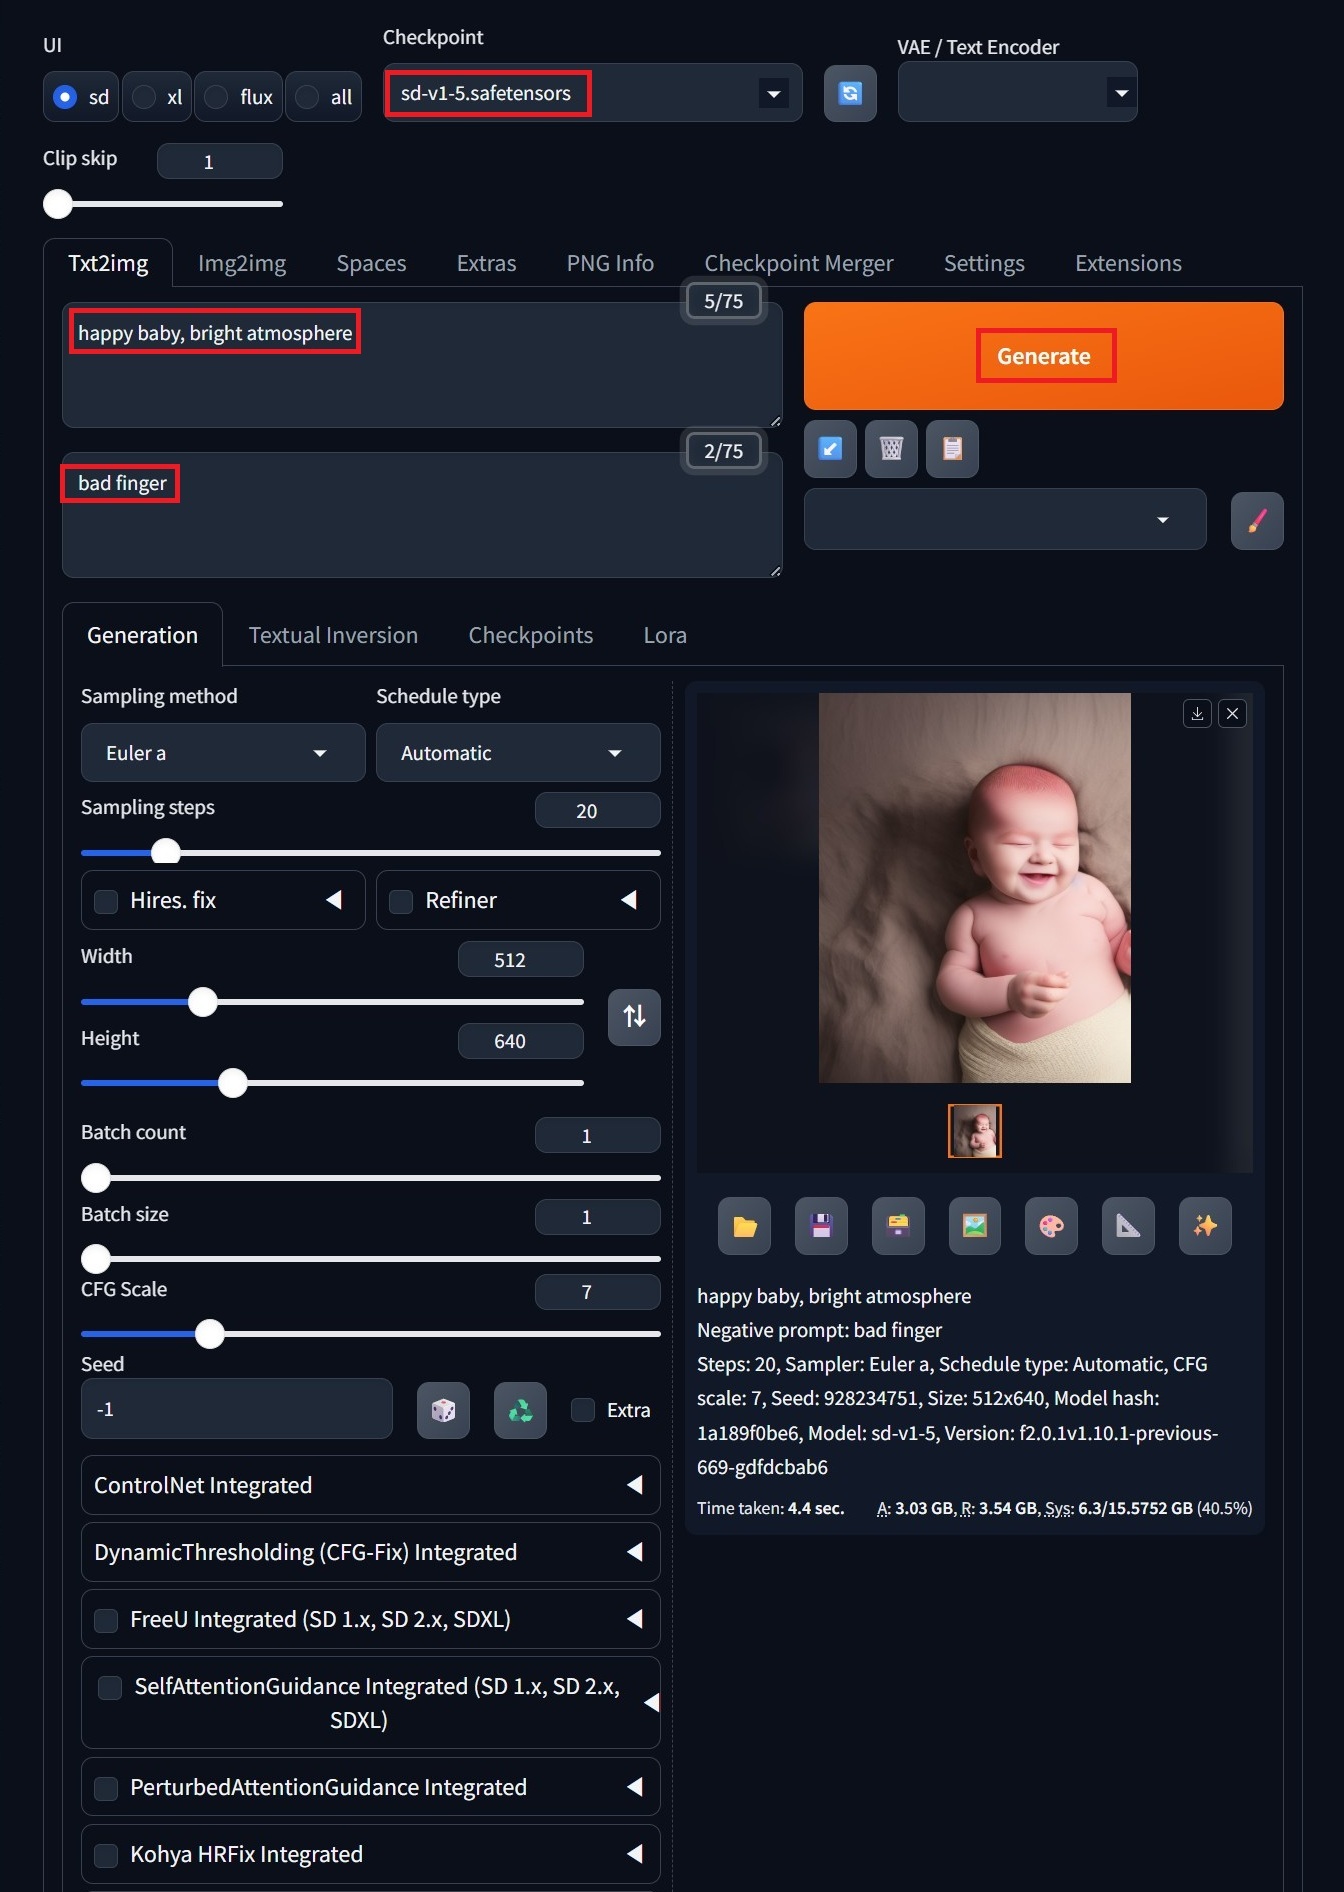Click the clipboard apply-styles icon
The width and height of the screenshot is (1344, 1892).
click(952, 448)
